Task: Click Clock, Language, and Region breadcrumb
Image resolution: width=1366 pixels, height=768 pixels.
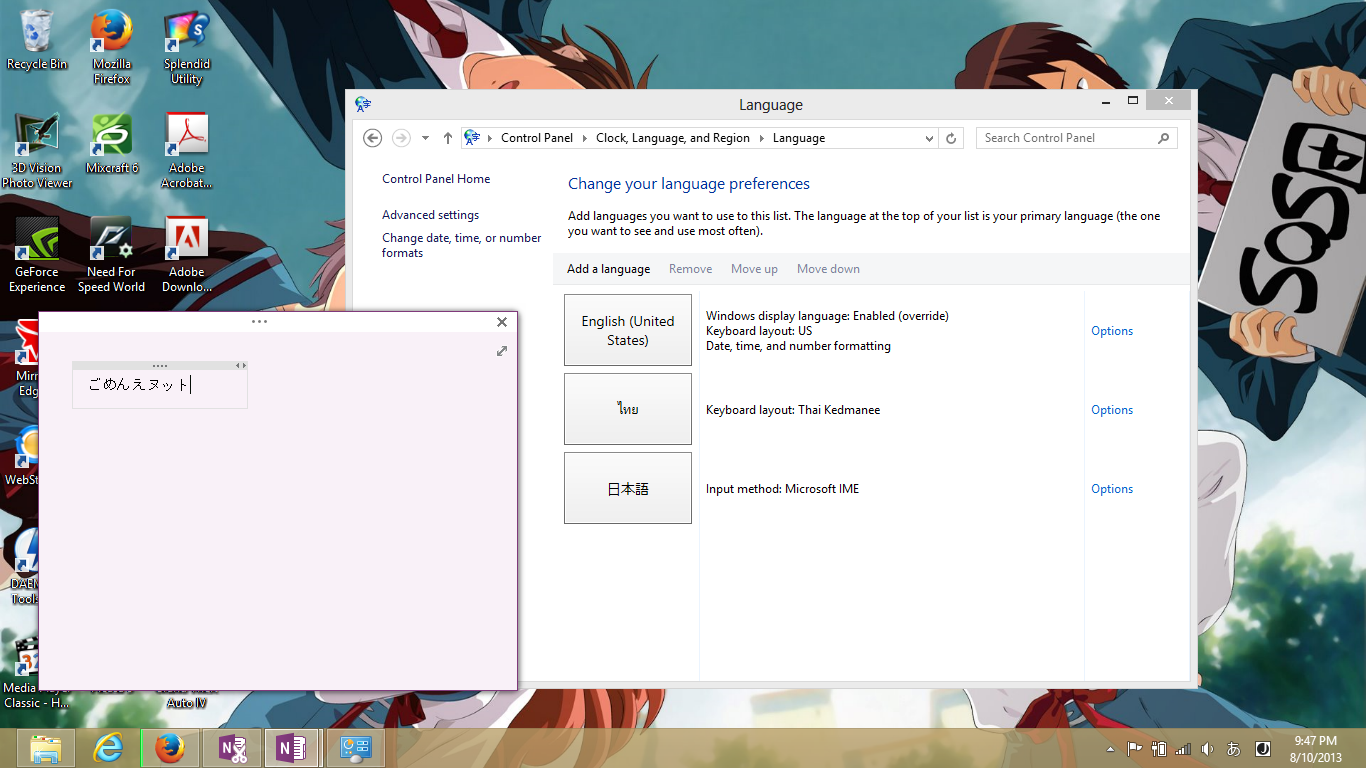Action: pyautogui.click(x=673, y=138)
